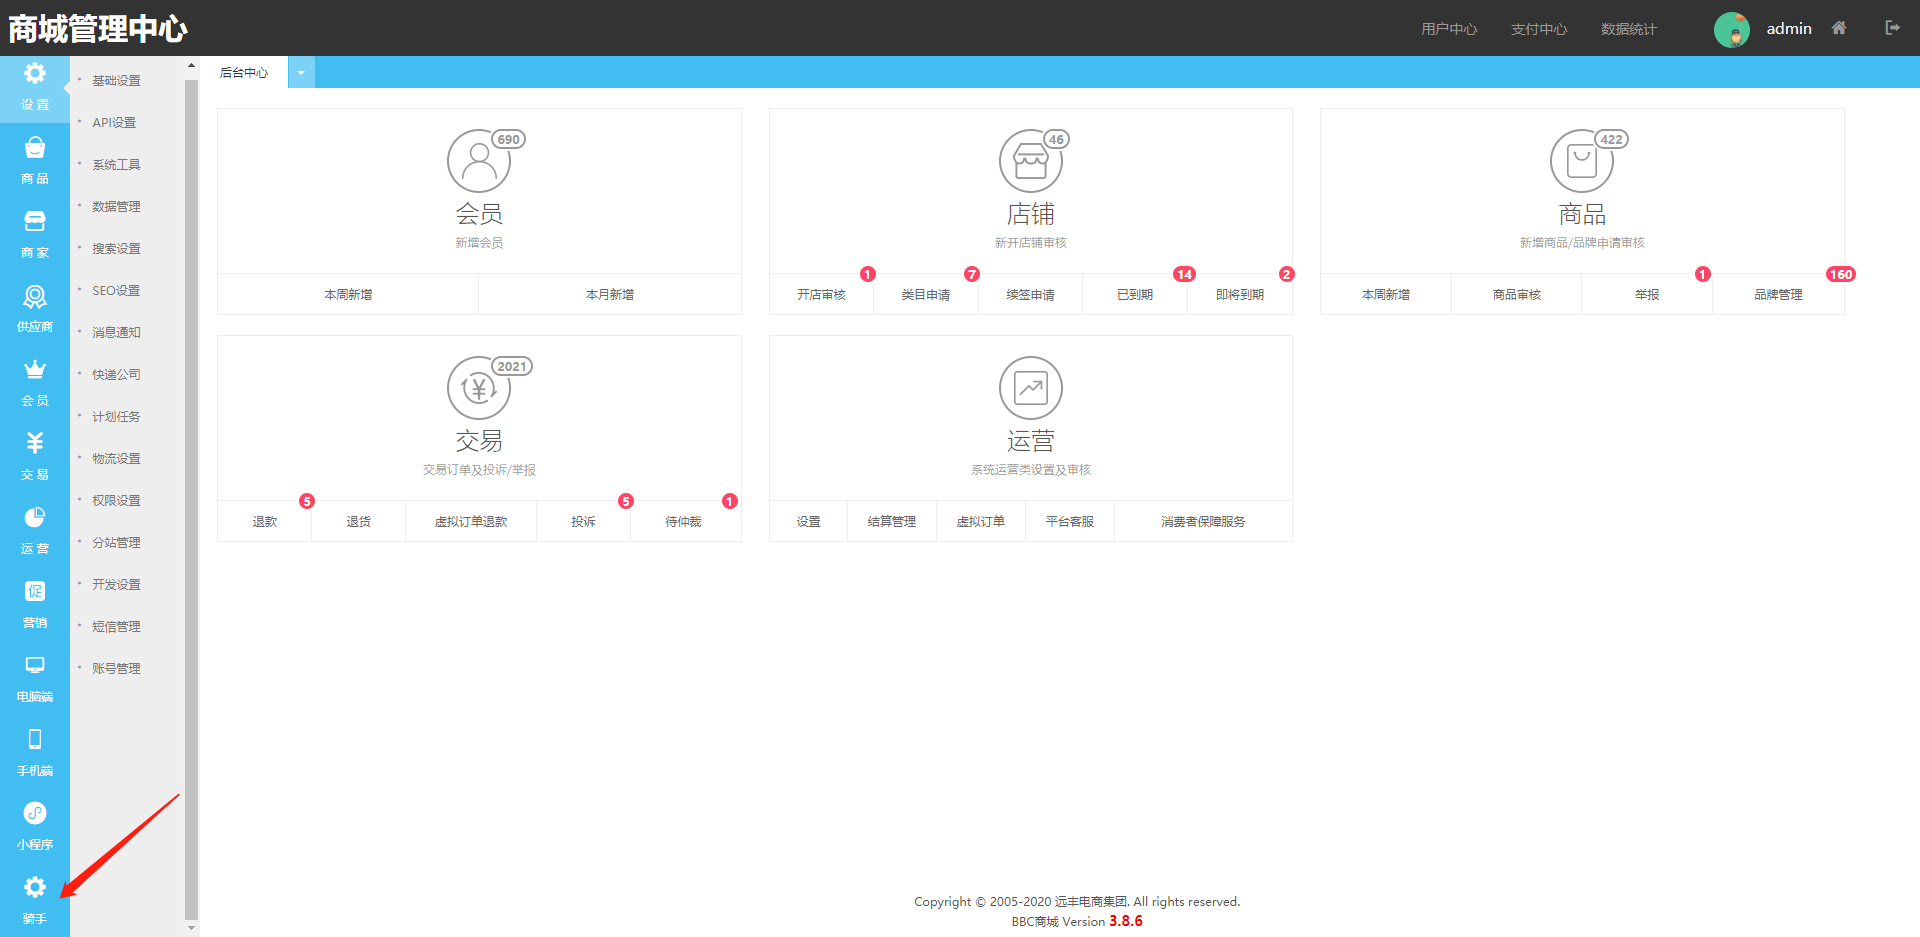
Task: Click the 会员 person circle icon
Action: (x=479, y=161)
